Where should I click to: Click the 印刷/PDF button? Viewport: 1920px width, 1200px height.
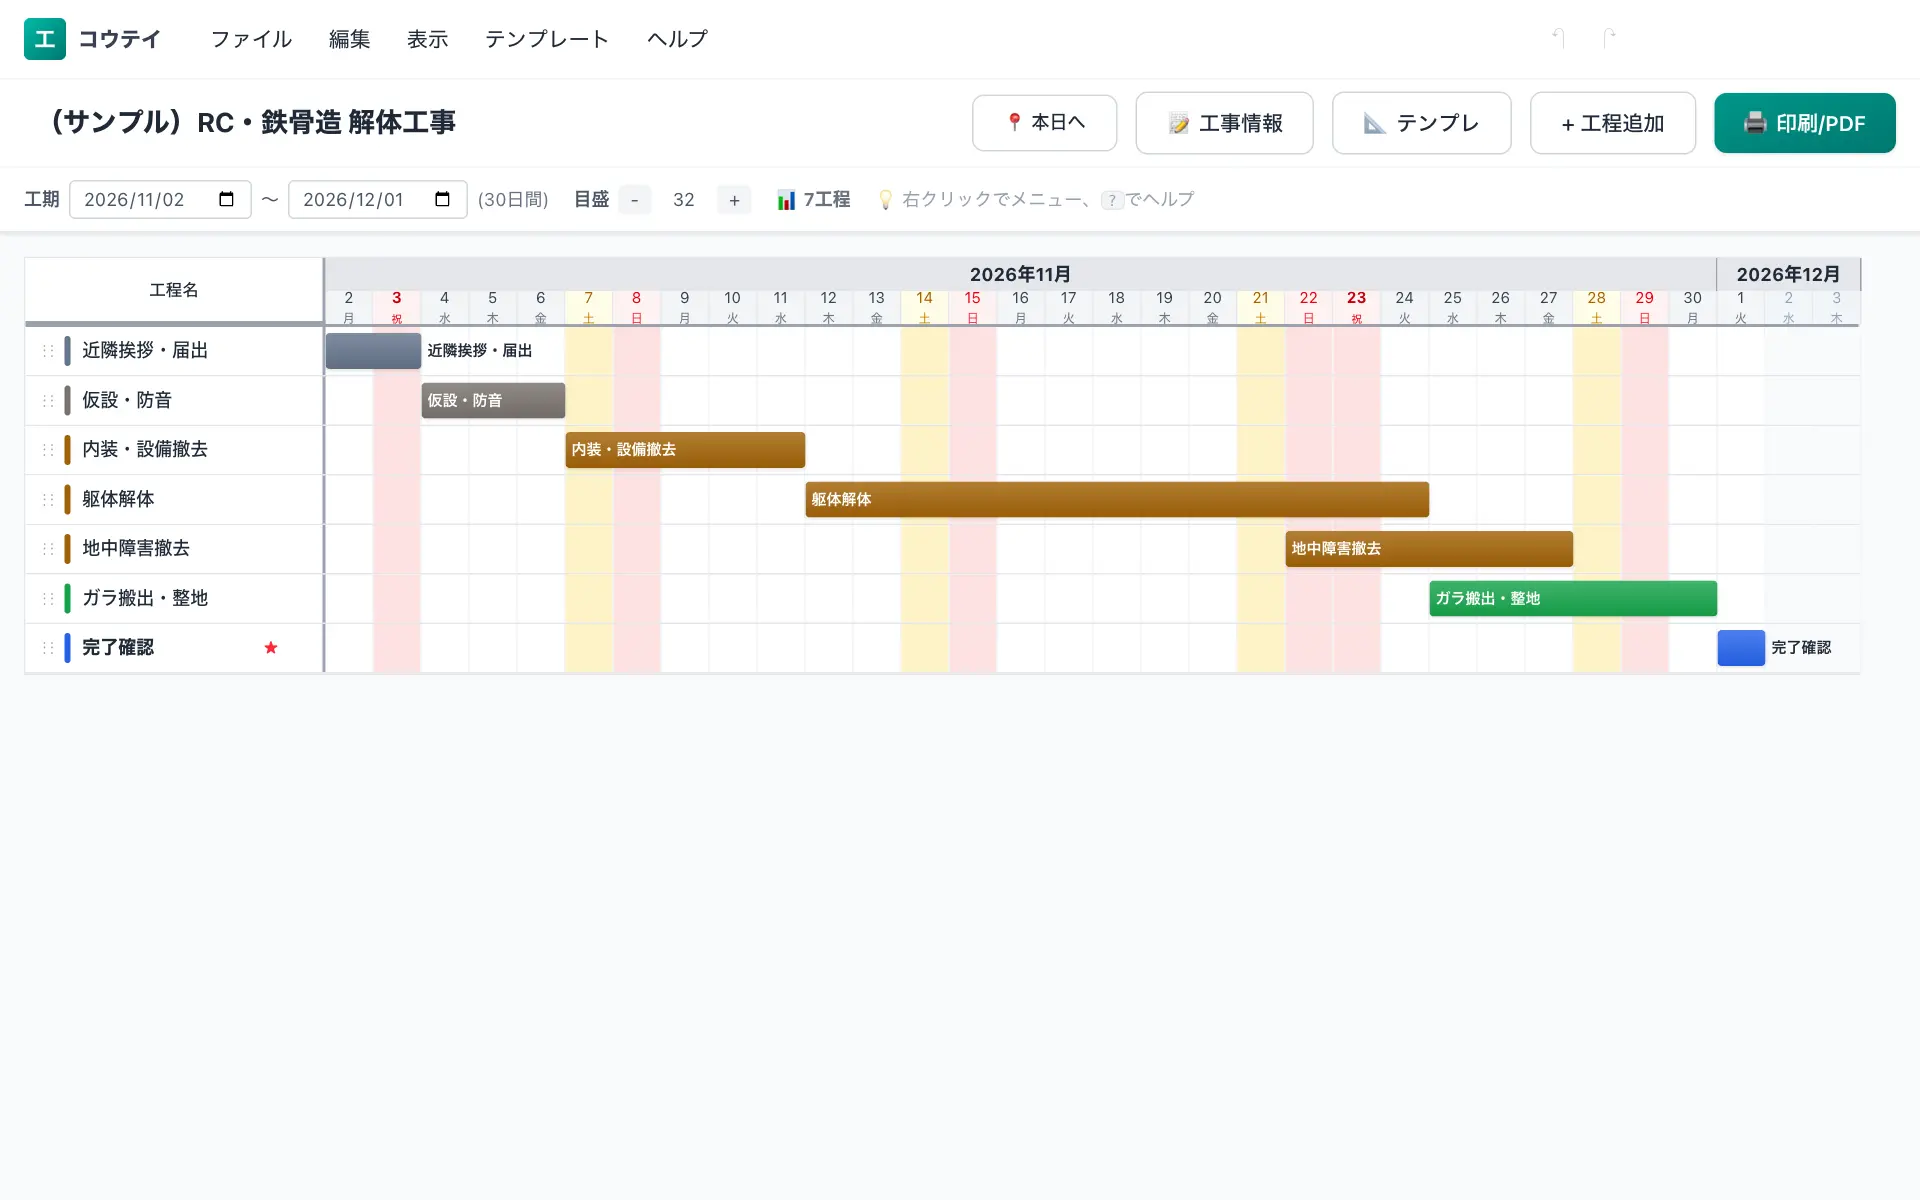coord(1804,123)
